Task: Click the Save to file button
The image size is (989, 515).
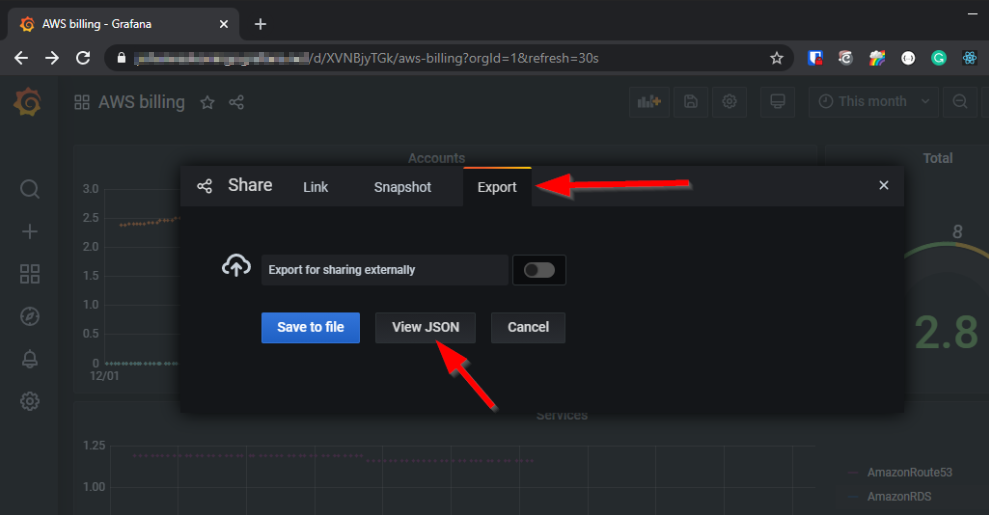Action: click(310, 327)
